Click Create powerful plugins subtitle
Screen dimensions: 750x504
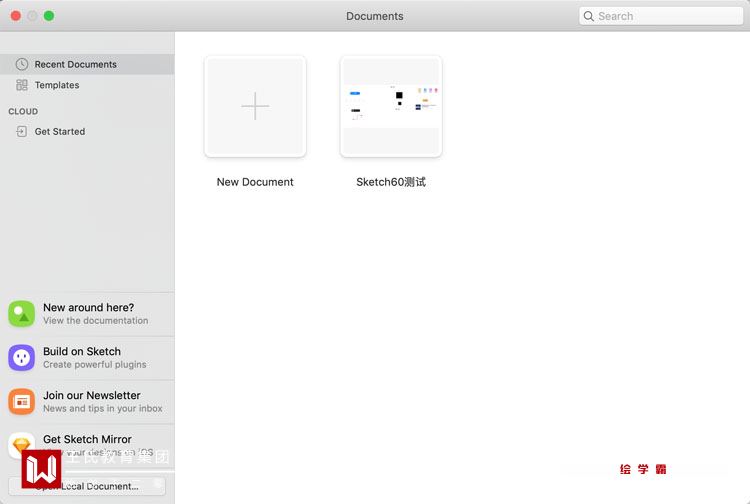95,364
